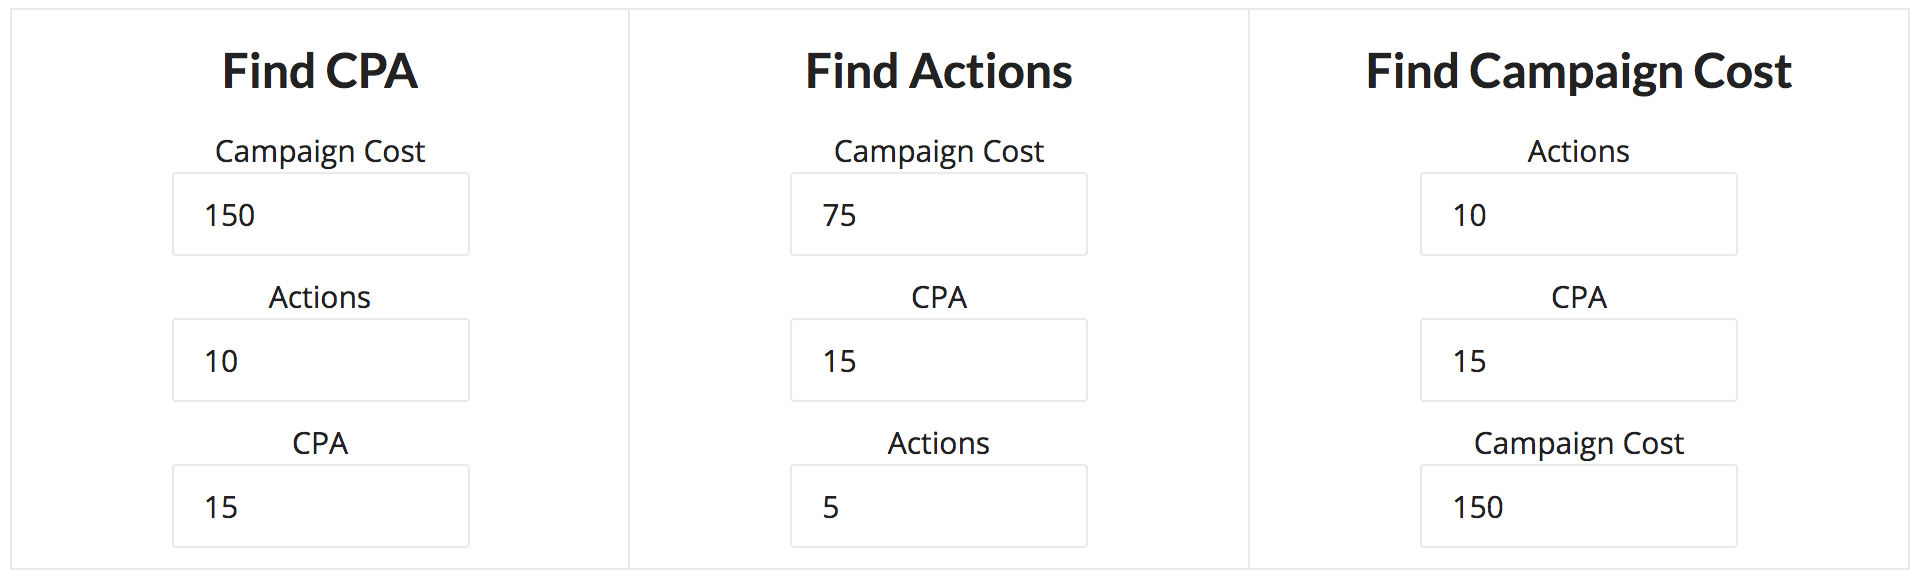
Task: Select Actions result field in Find Actions
Action: pos(938,506)
